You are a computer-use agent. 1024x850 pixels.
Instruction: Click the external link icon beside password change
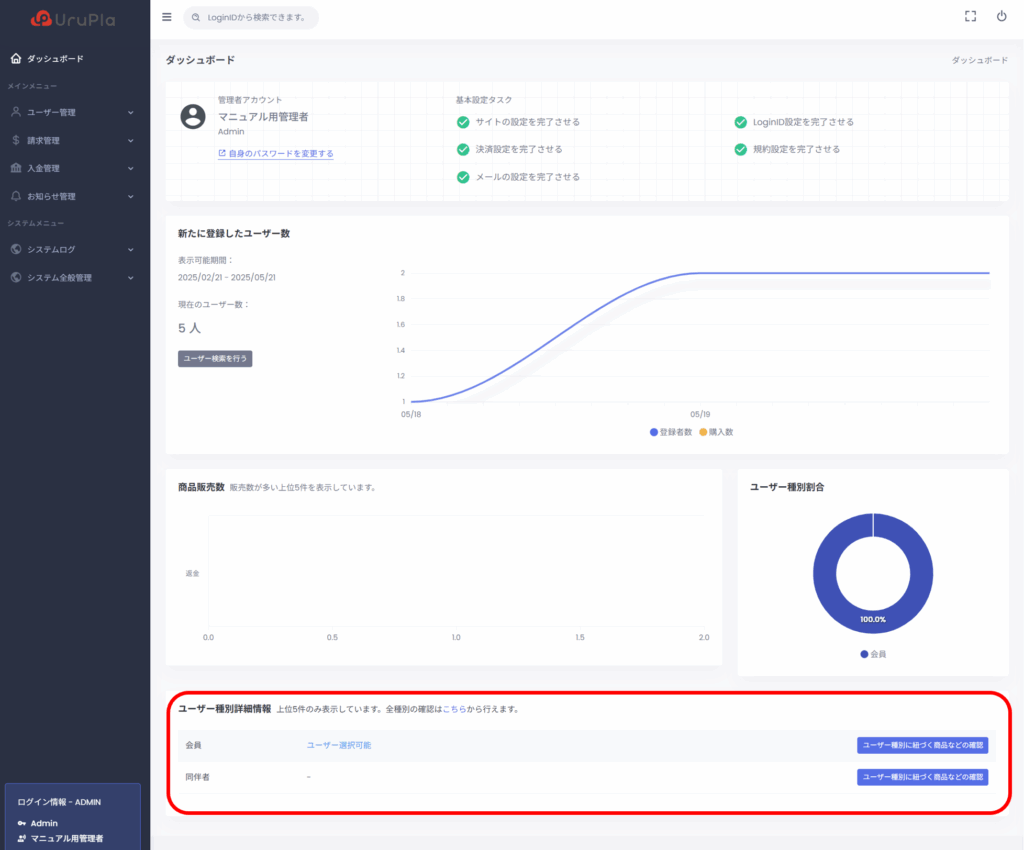click(222, 153)
